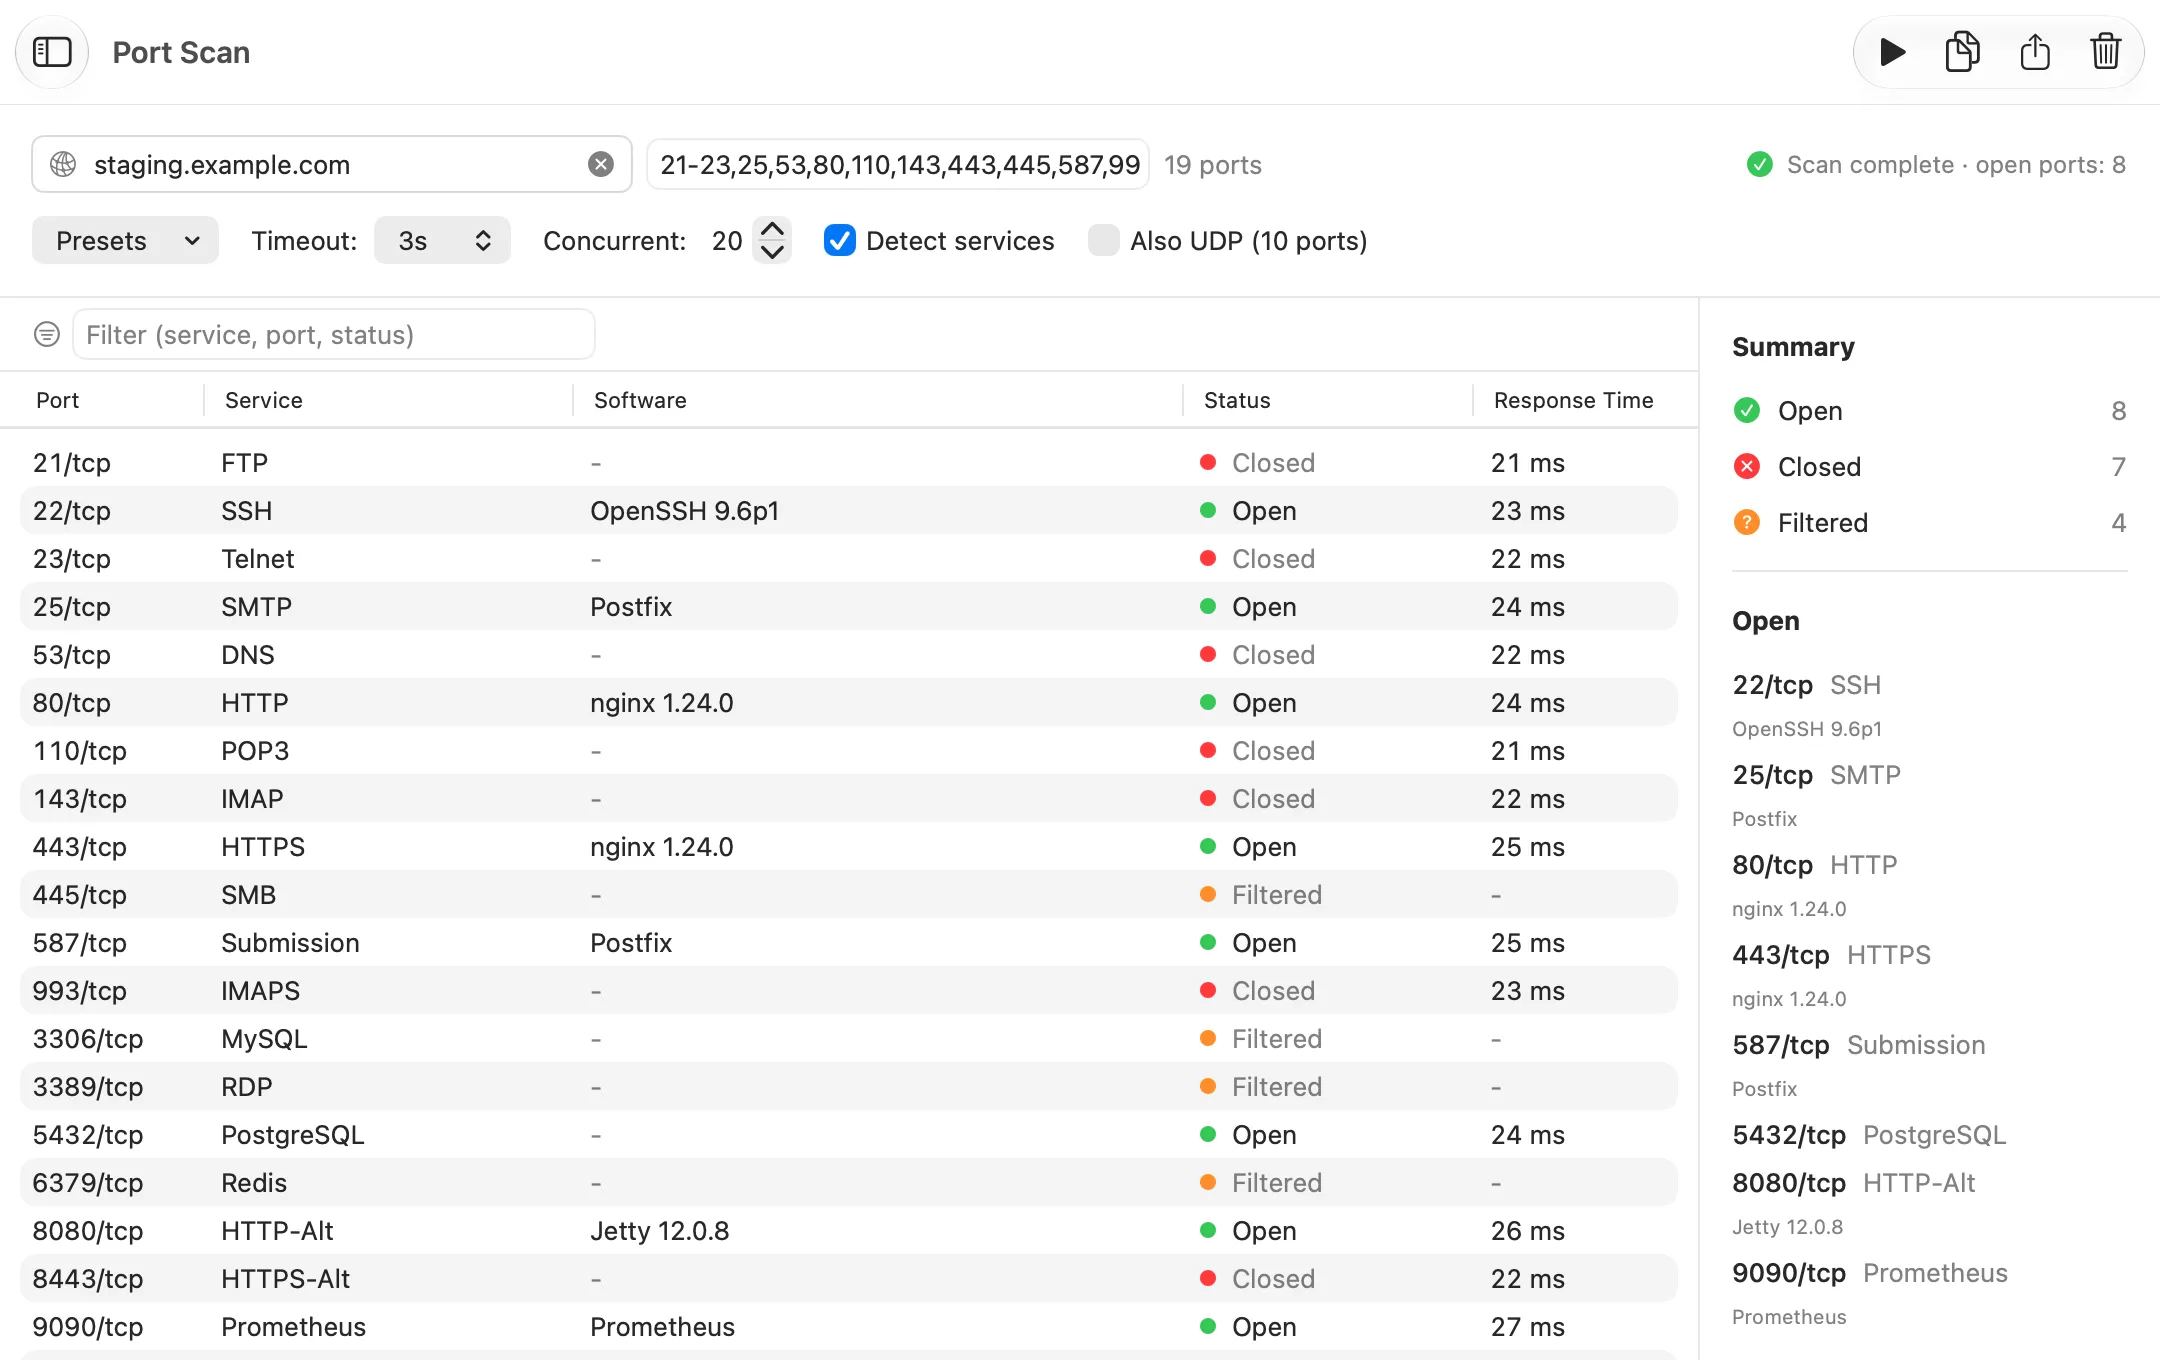This screenshot has width=2160, height=1360.
Task: Click the green Open icon in Summary
Action: click(x=1747, y=410)
